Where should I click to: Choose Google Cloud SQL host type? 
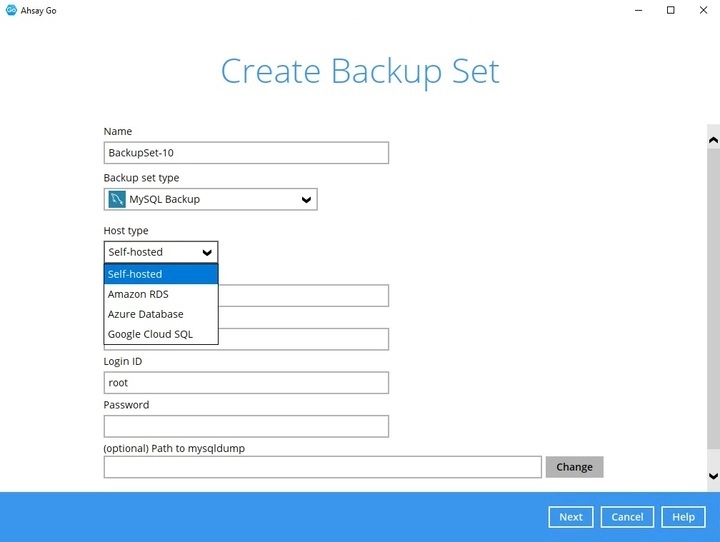point(161,334)
